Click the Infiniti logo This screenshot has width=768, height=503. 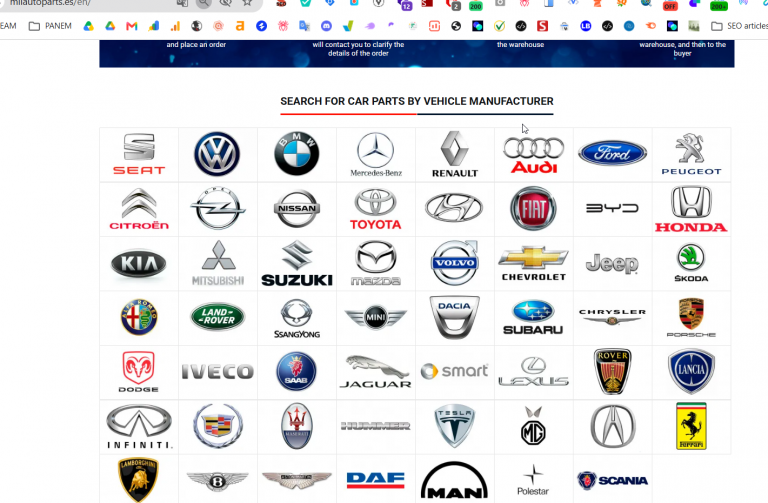[139, 427]
